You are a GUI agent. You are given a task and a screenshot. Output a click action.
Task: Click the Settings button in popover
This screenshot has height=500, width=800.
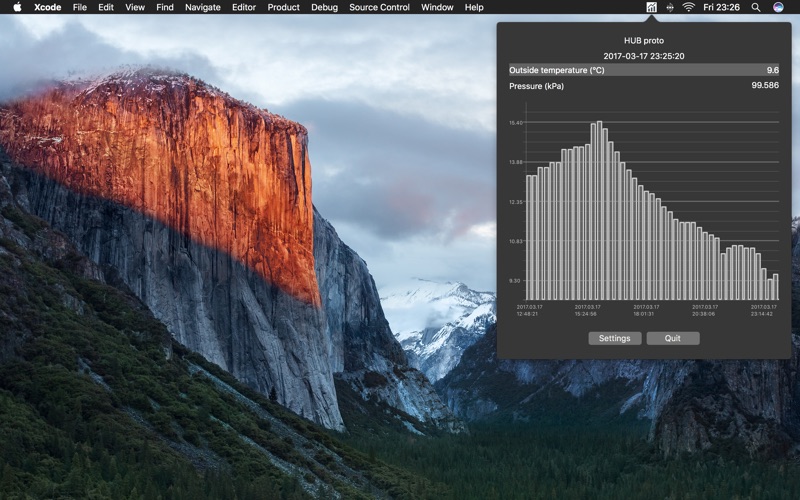pos(614,338)
